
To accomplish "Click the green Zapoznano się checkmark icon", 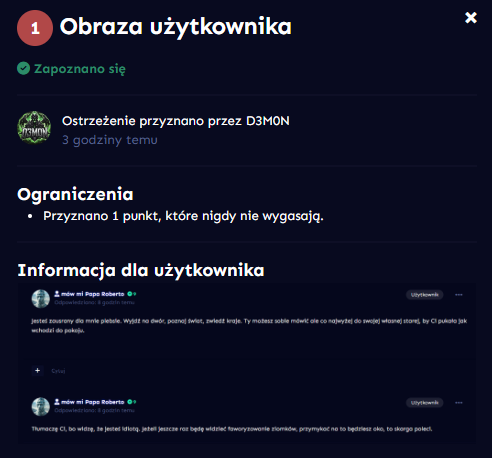I will pos(23,68).
